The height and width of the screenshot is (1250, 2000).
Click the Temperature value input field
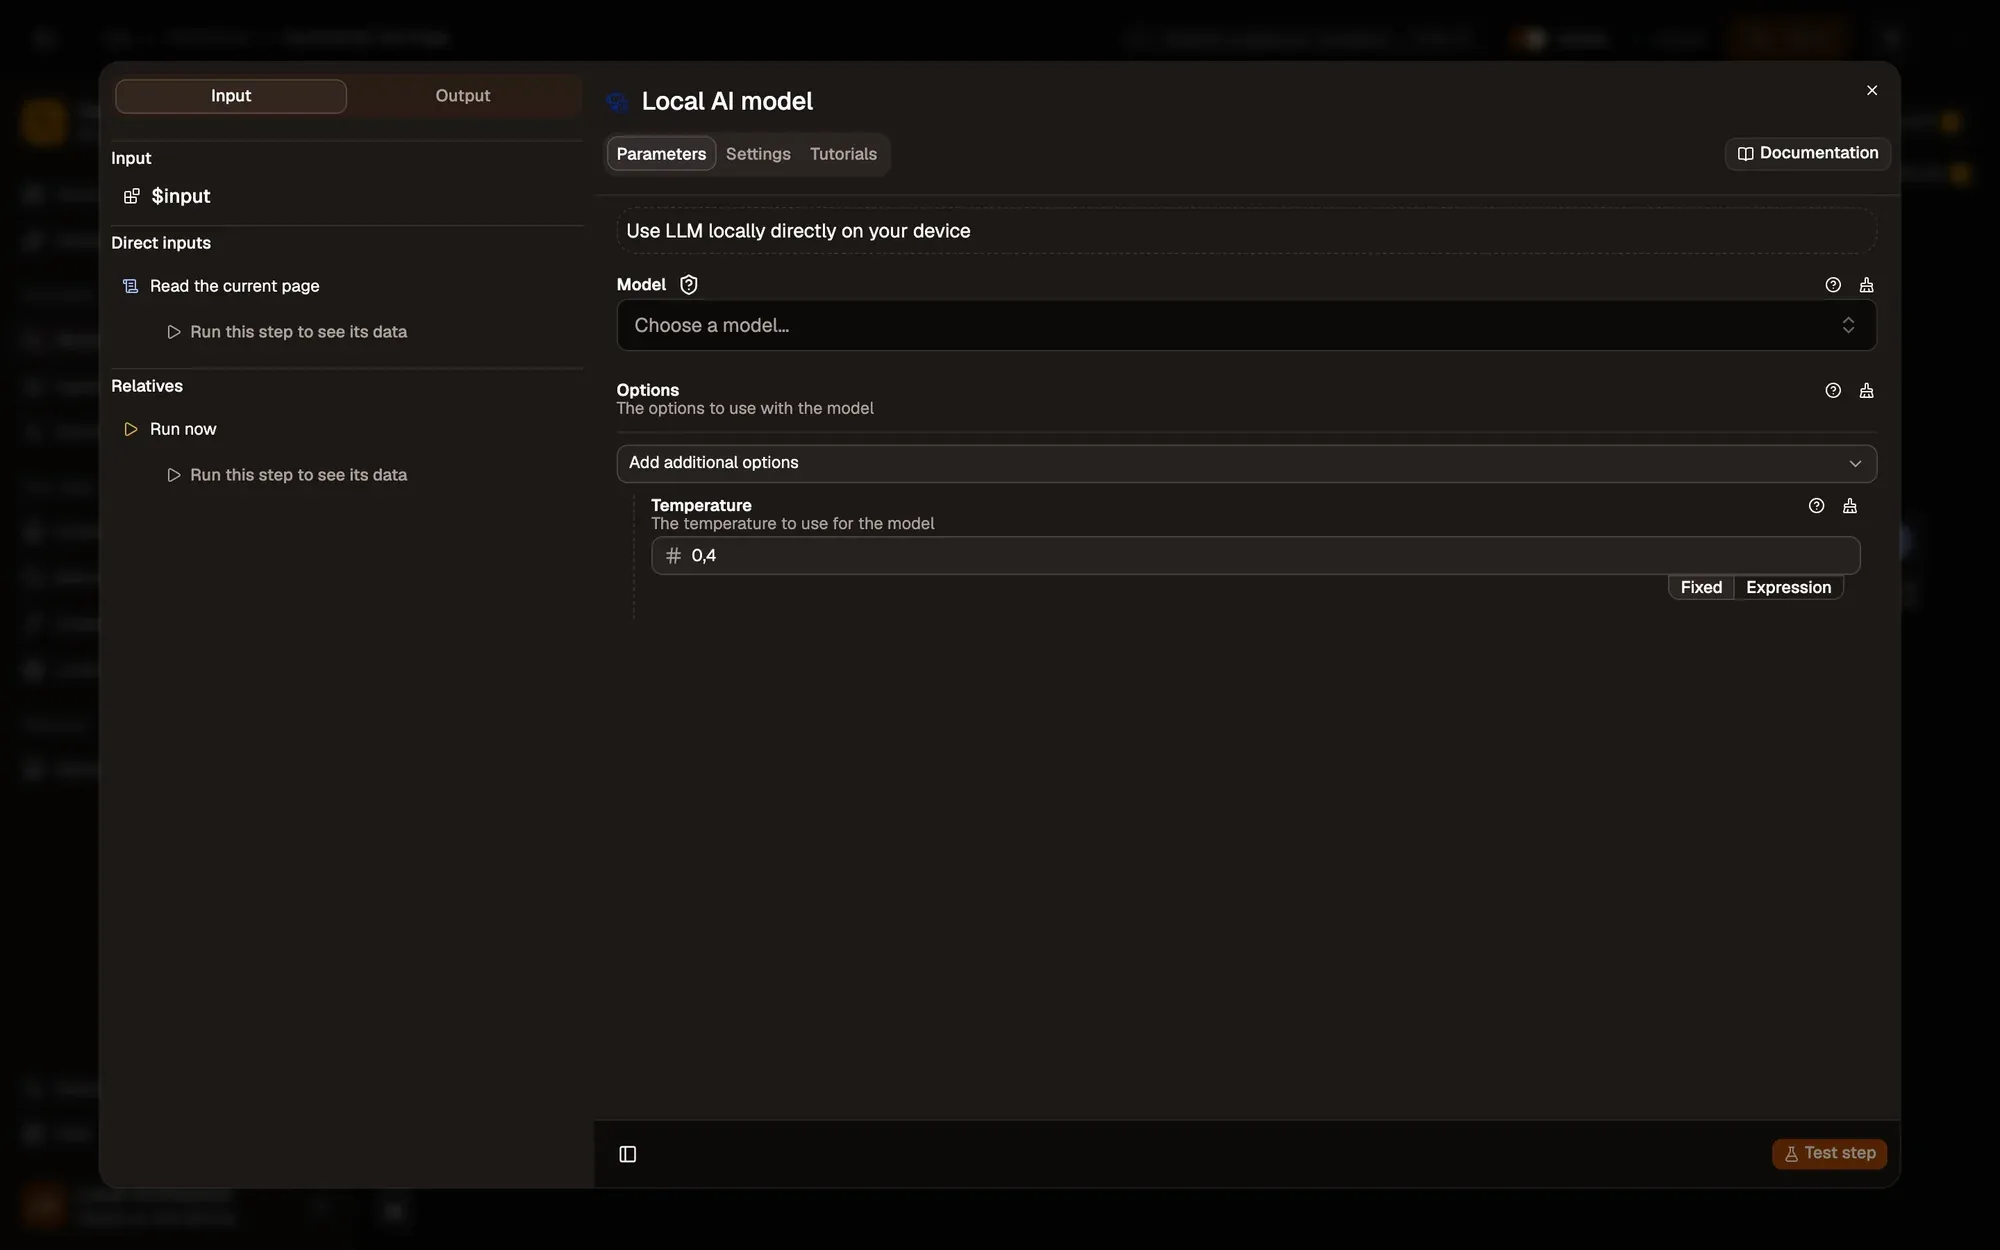pos(1255,556)
